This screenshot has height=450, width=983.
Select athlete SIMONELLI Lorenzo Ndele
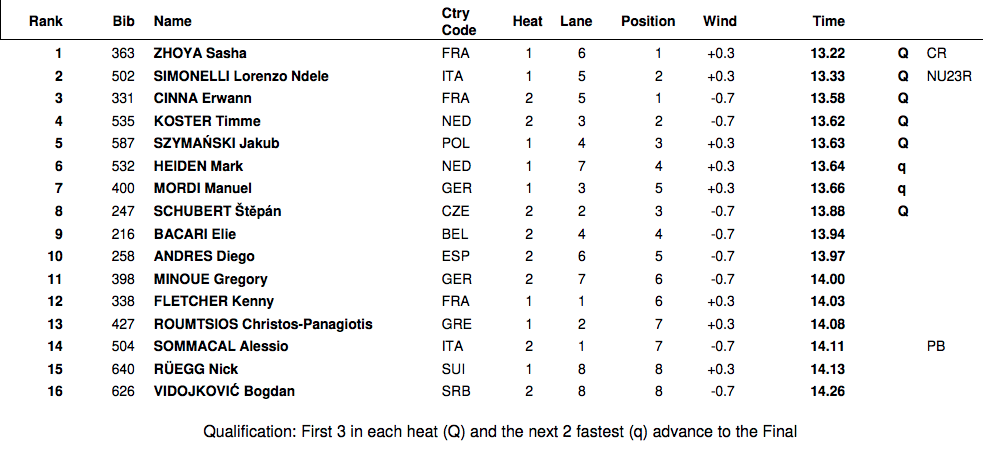[x=241, y=76]
